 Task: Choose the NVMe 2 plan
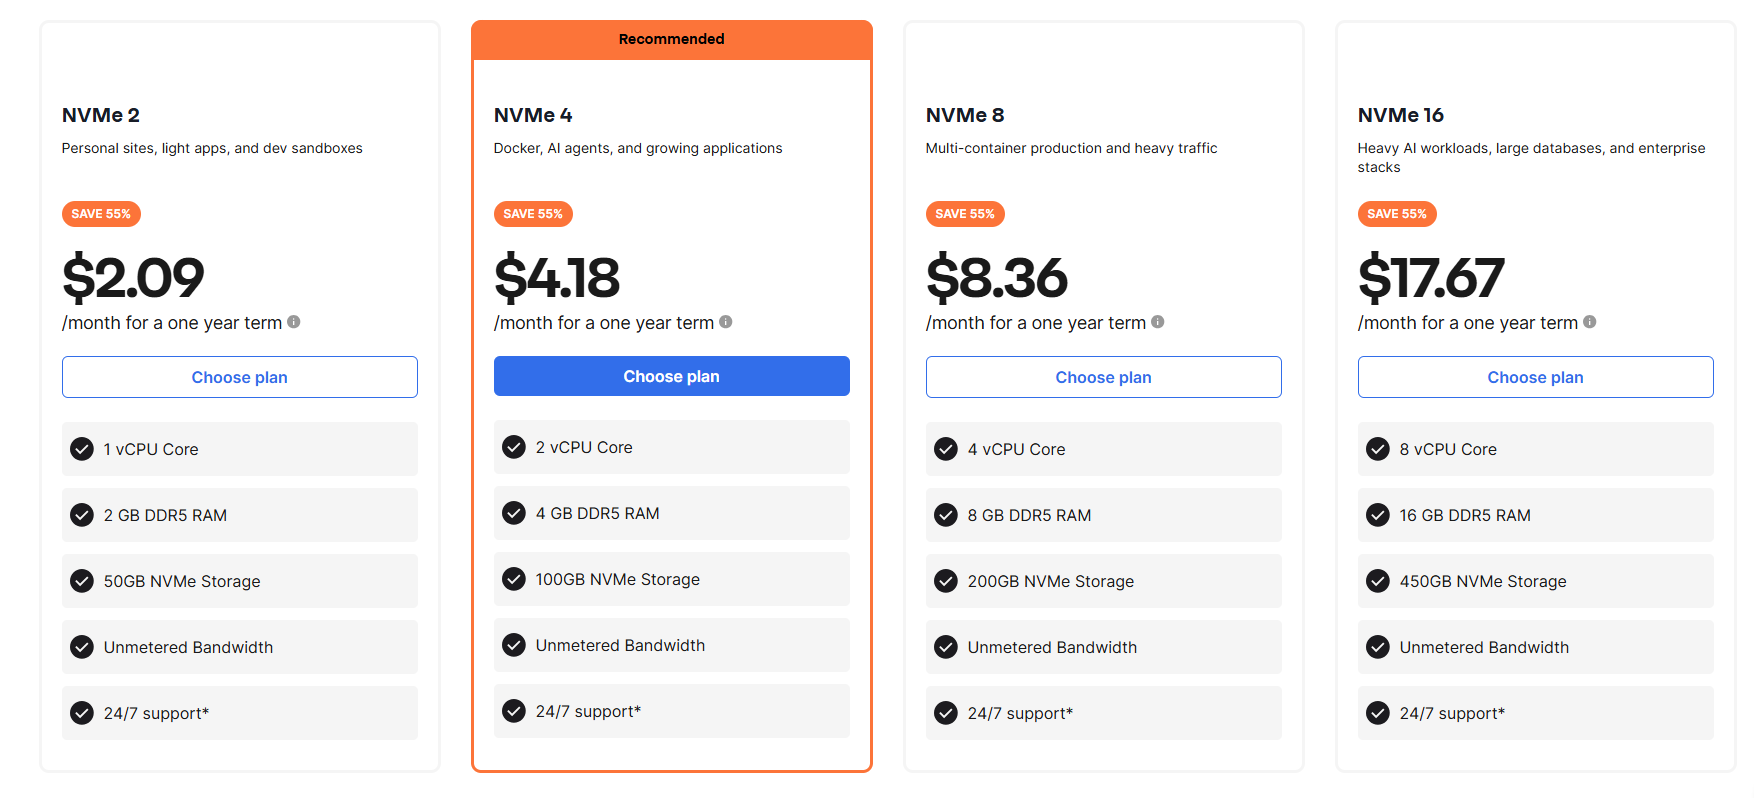240,377
